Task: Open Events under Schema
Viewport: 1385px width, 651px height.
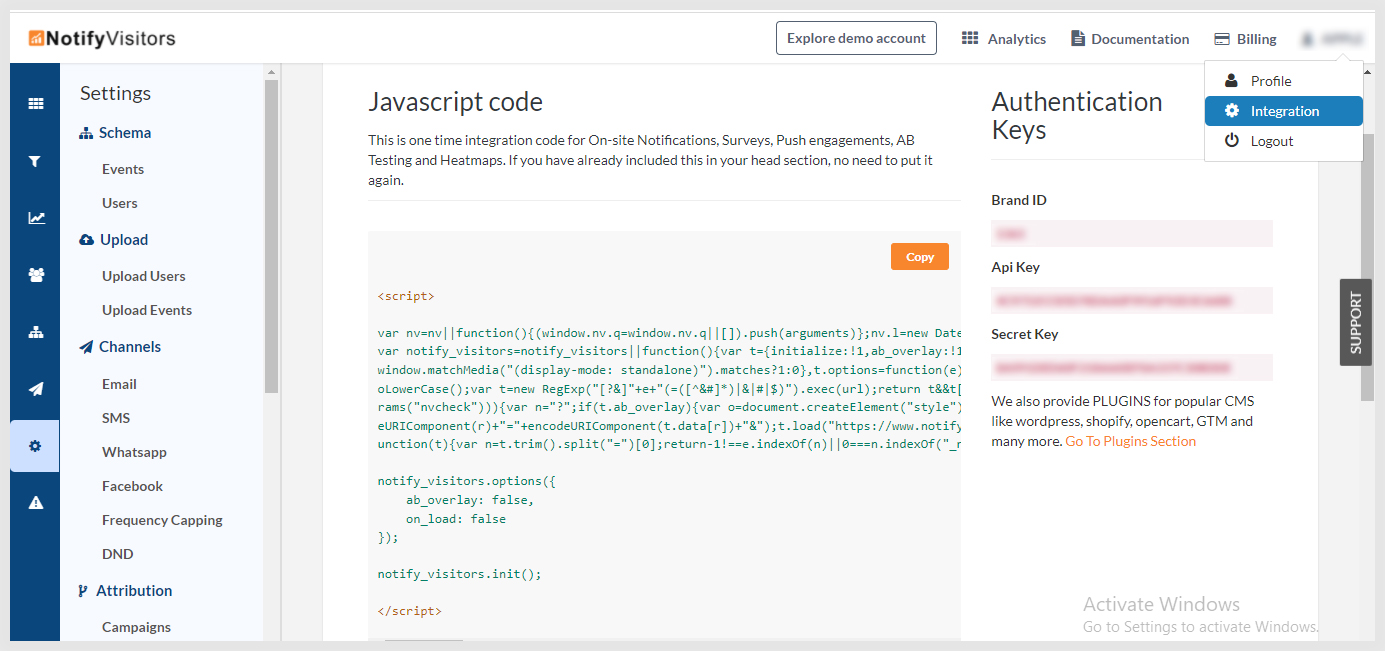Action: pos(123,169)
